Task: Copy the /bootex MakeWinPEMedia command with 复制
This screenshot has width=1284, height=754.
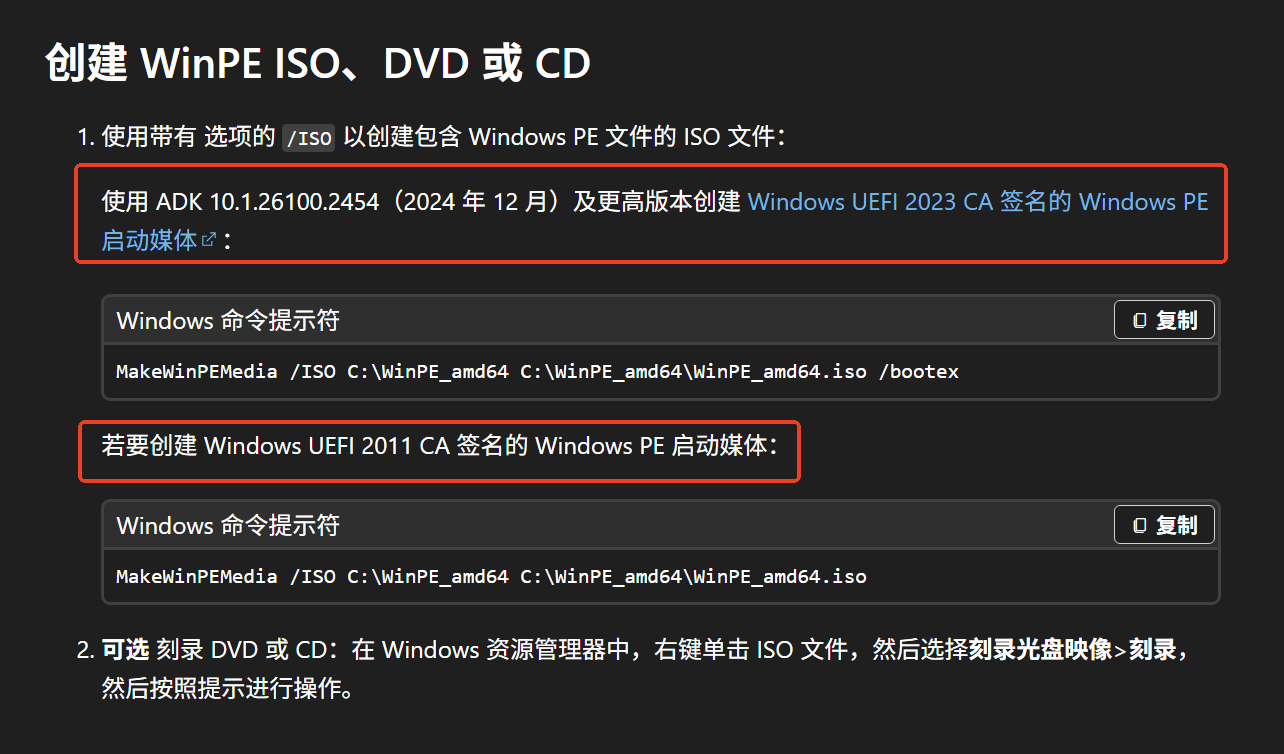Action: coord(1165,321)
